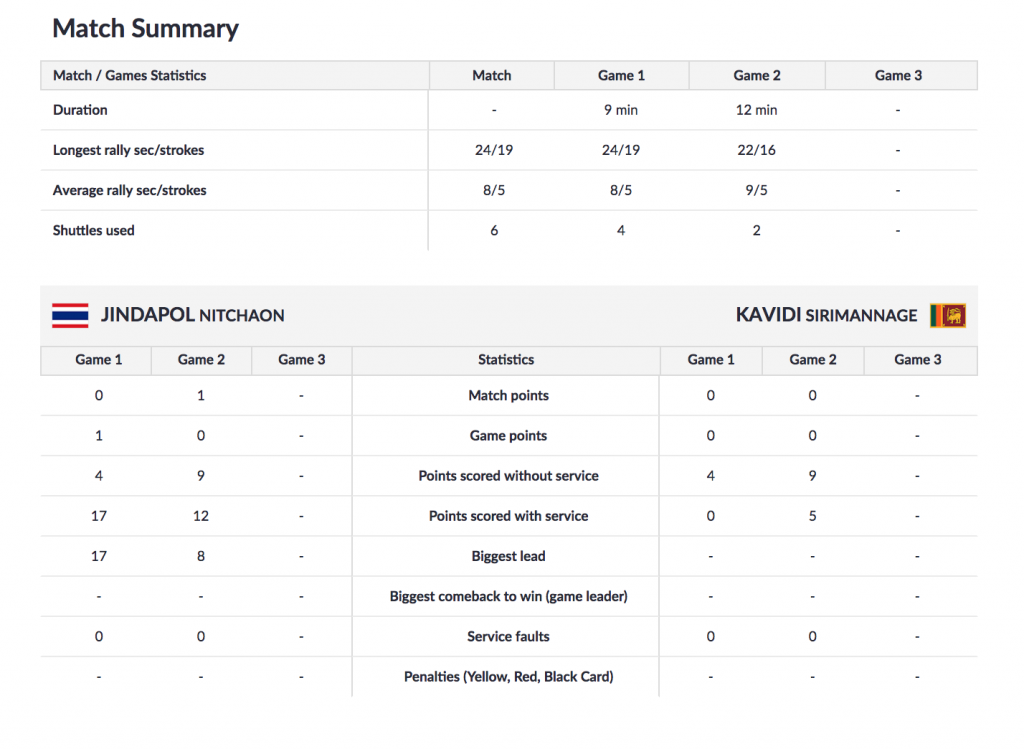Click the Duration row label
The height and width of the screenshot is (749, 1024).
[80, 110]
